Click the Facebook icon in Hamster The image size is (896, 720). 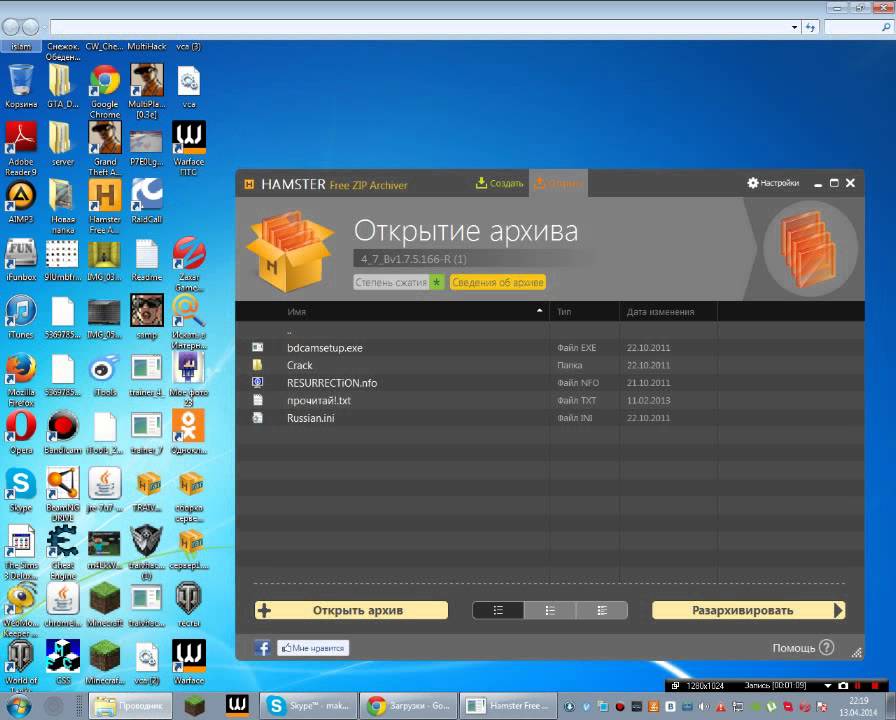point(262,647)
